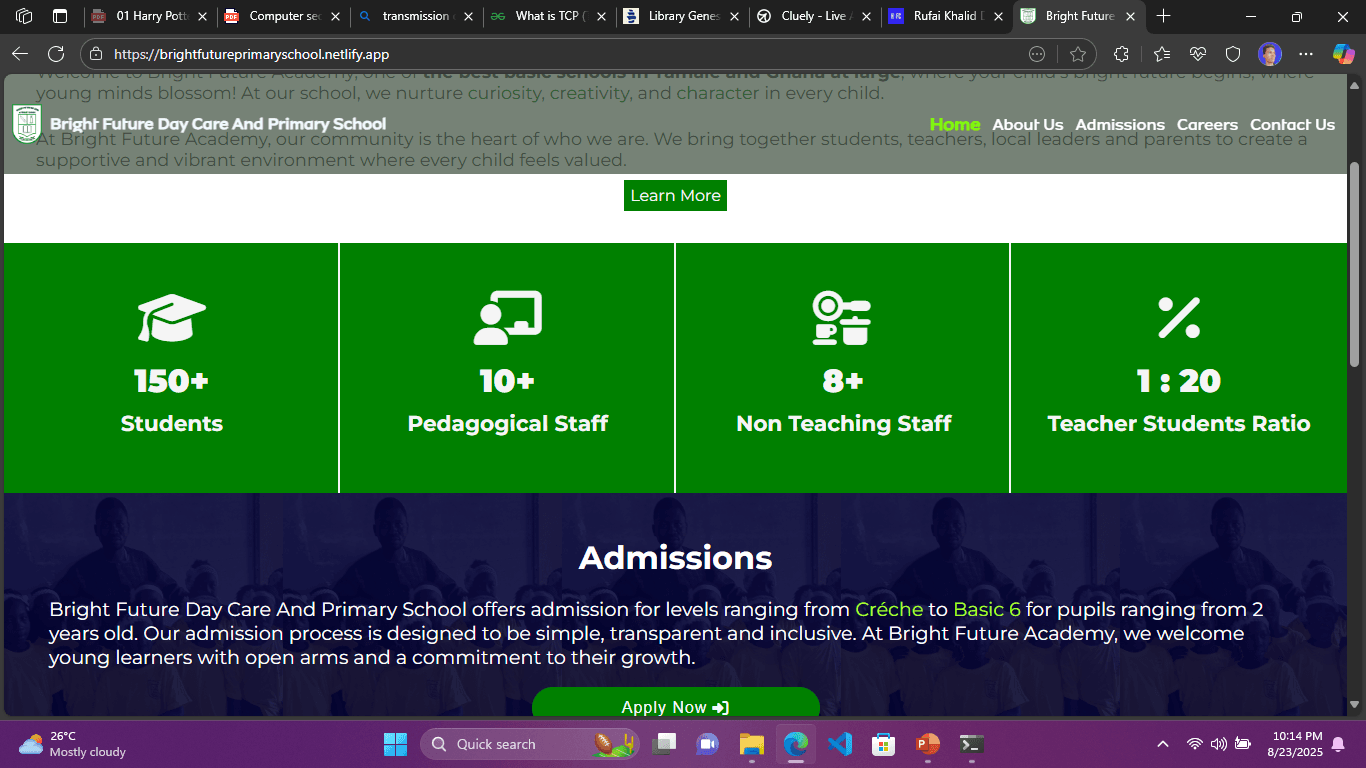Click the browser profile avatar
The width and height of the screenshot is (1366, 768).
tap(1269, 54)
